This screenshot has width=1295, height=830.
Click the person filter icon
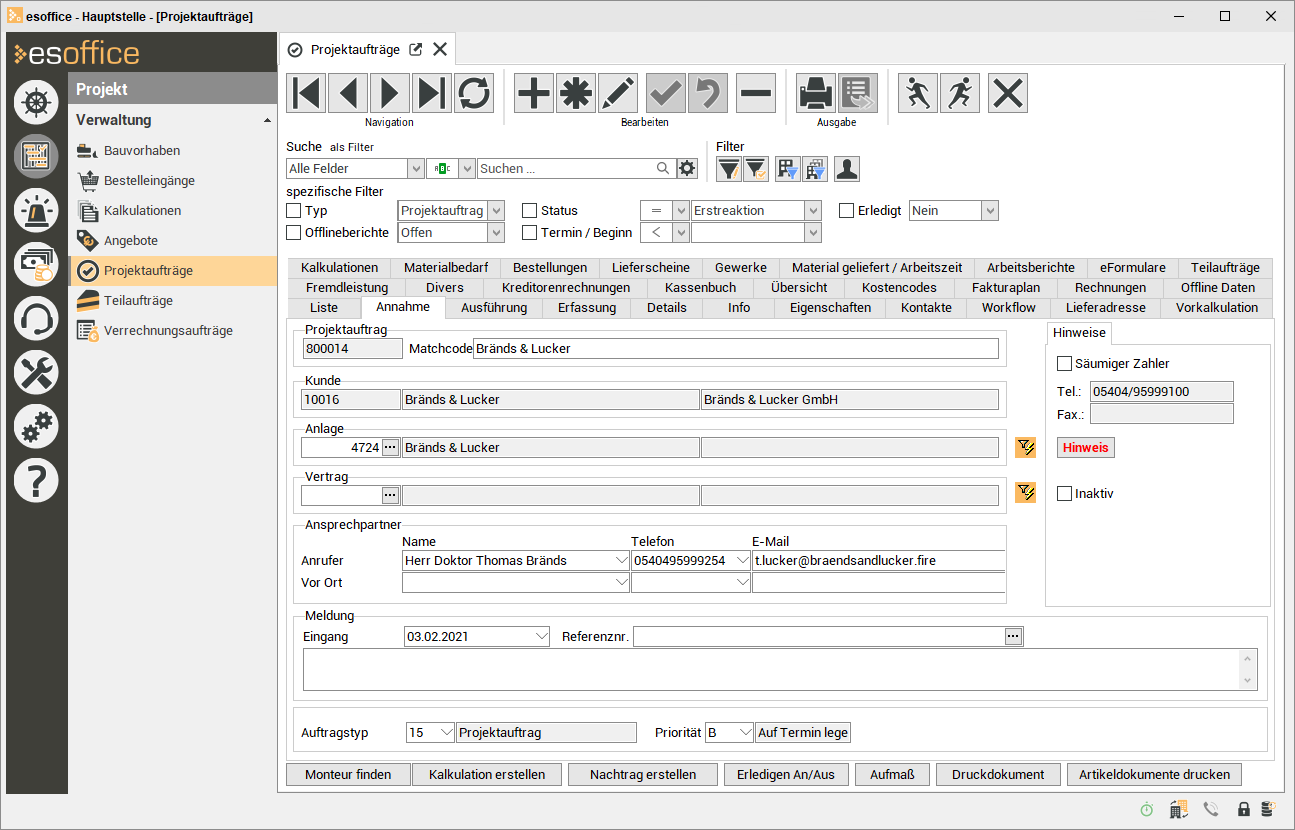point(847,169)
